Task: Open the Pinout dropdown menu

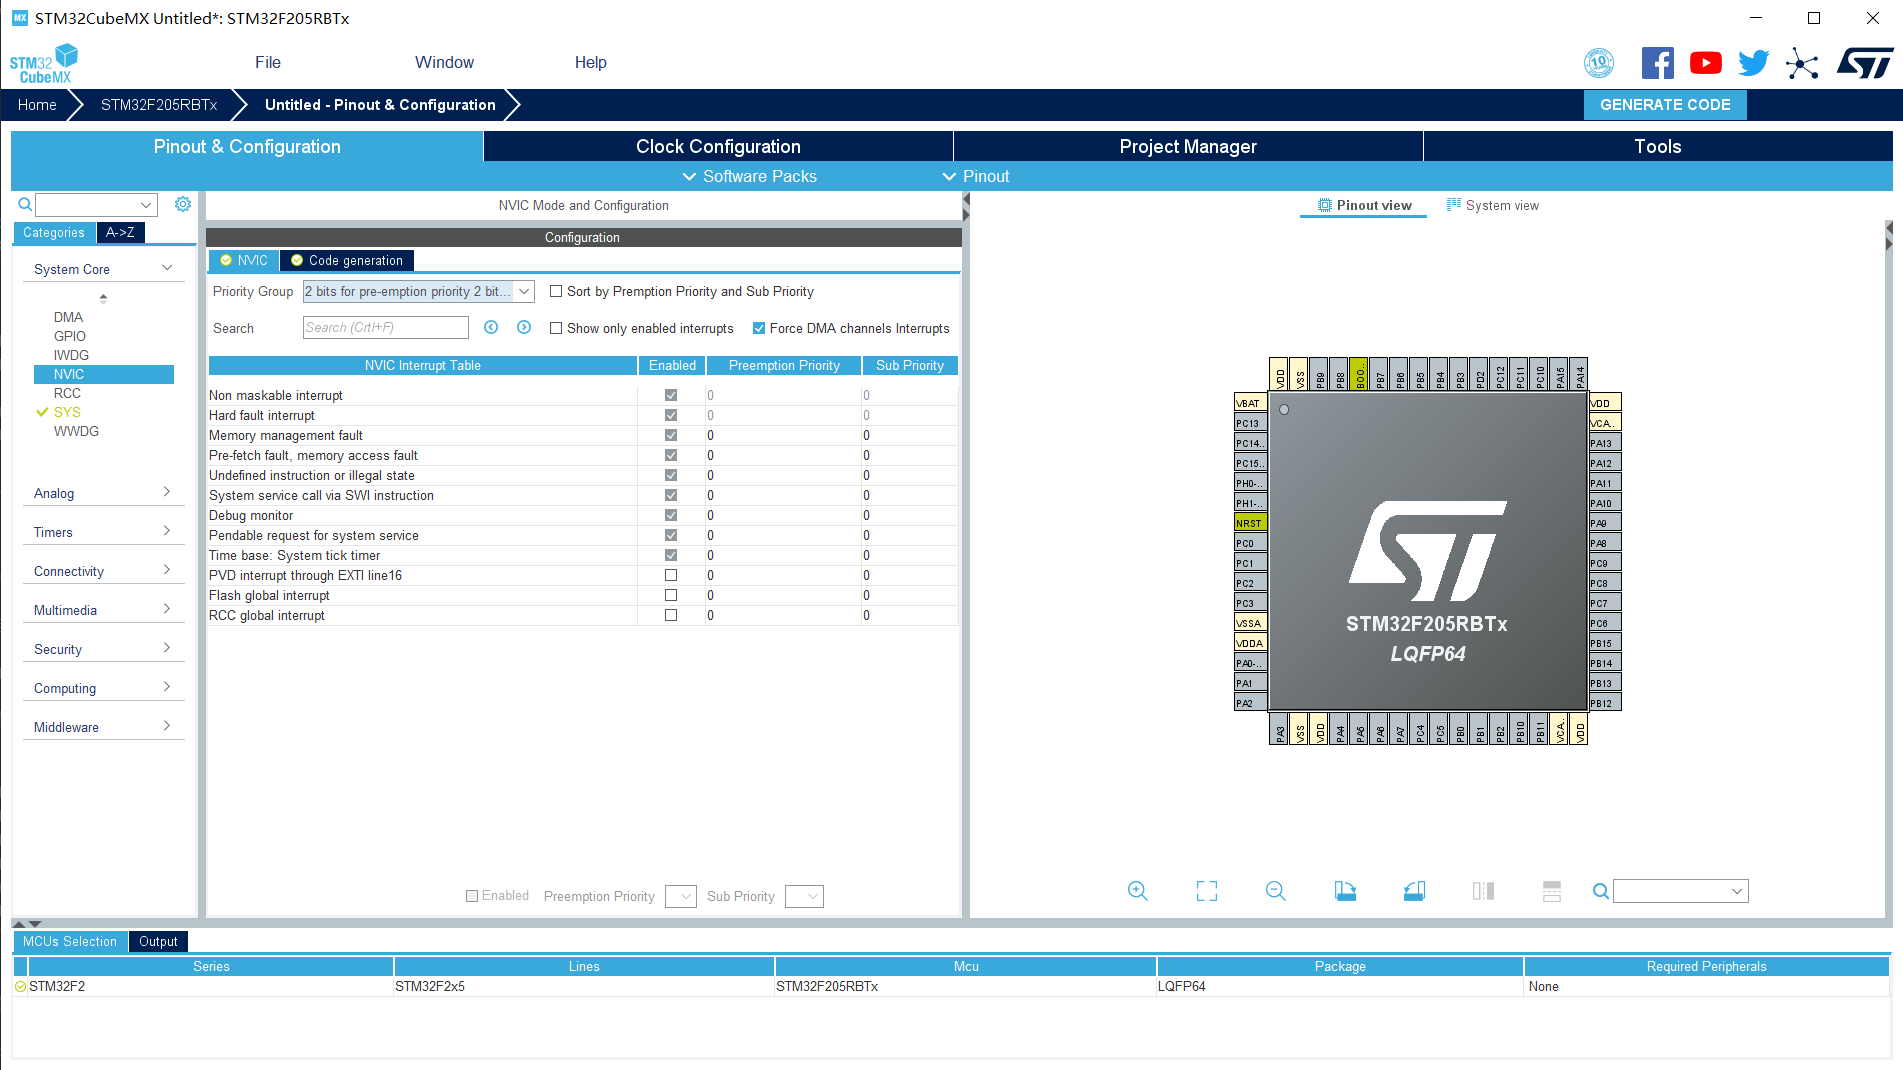Action: point(976,176)
